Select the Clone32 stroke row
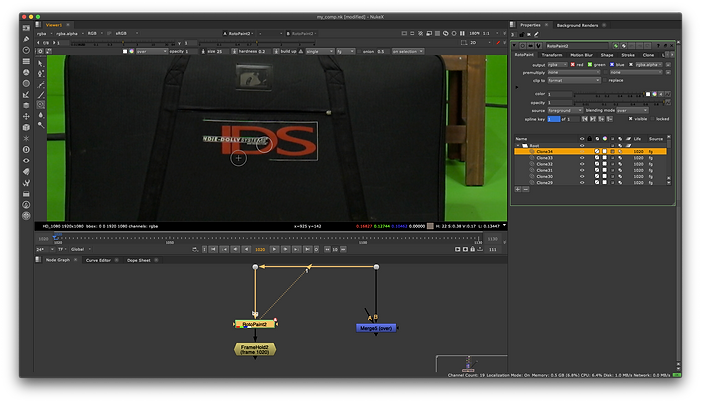The image size is (701, 403). click(590, 164)
